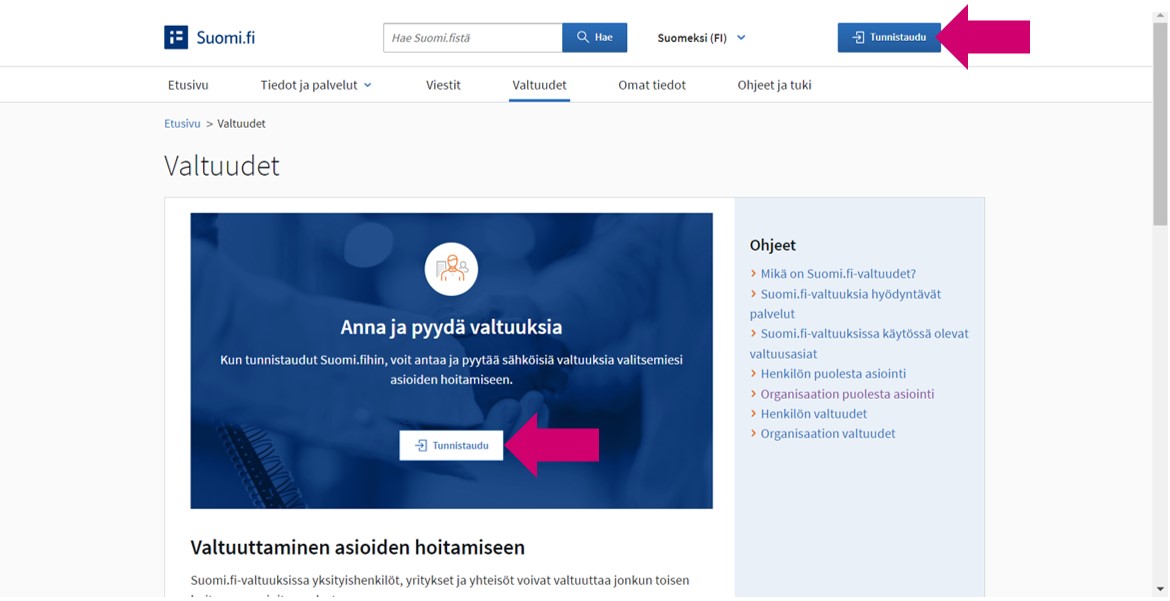This screenshot has width=1170, height=601.
Task: Open Organisaation puolesta asiointi link
Action: click(x=848, y=393)
